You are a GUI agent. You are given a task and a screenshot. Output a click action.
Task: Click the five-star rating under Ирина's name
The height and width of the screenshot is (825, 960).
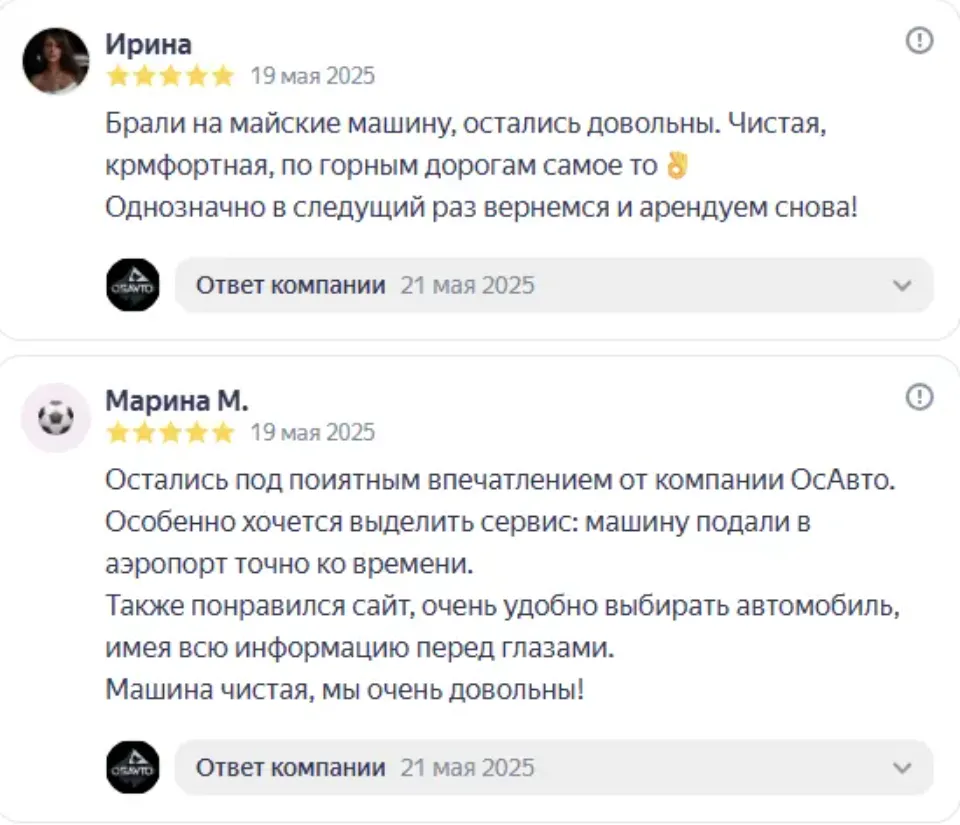[x=170, y=76]
